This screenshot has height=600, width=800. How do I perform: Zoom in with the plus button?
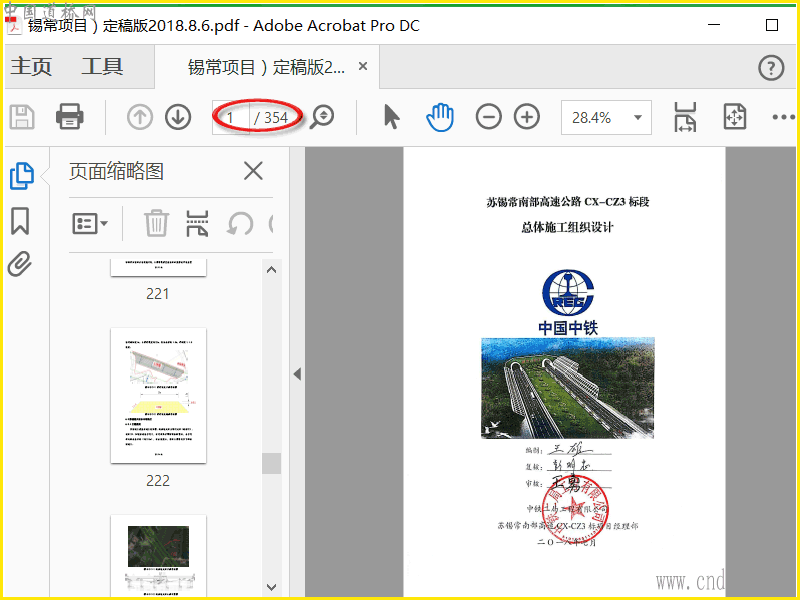tap(527, 117)
